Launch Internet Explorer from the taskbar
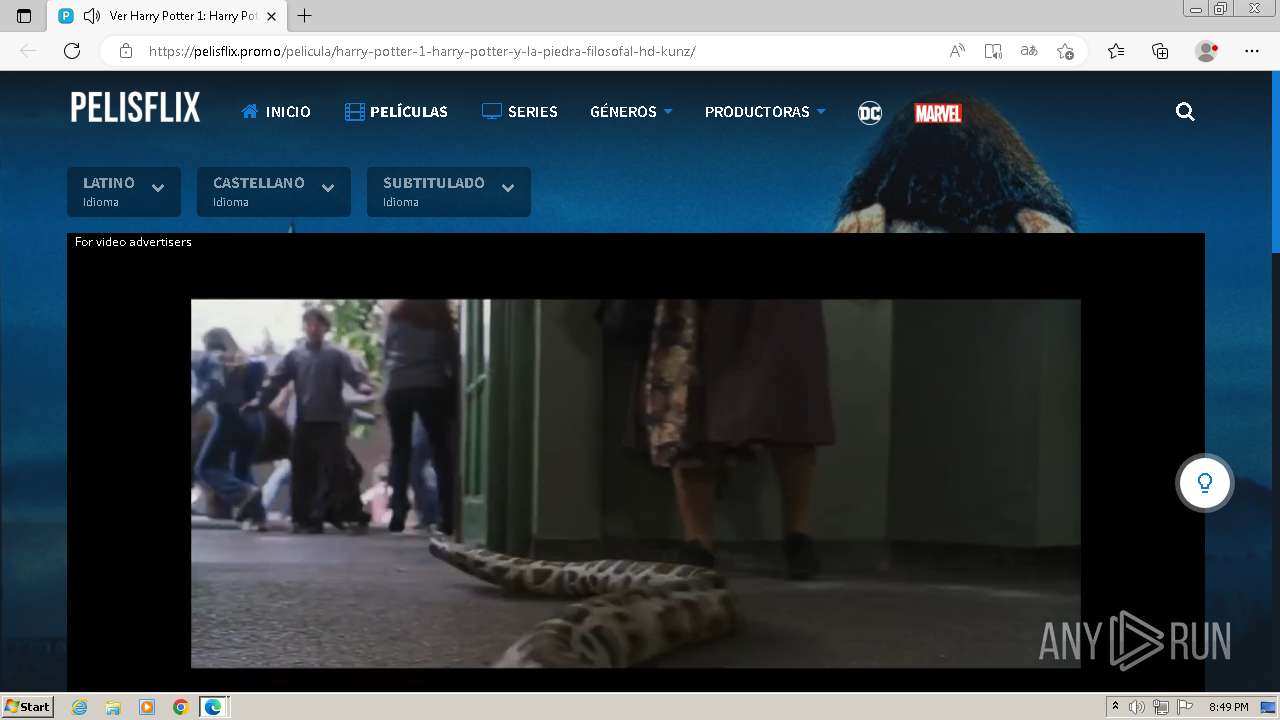Viewport: 1280px width, 720px height. [x=79, y=707]
